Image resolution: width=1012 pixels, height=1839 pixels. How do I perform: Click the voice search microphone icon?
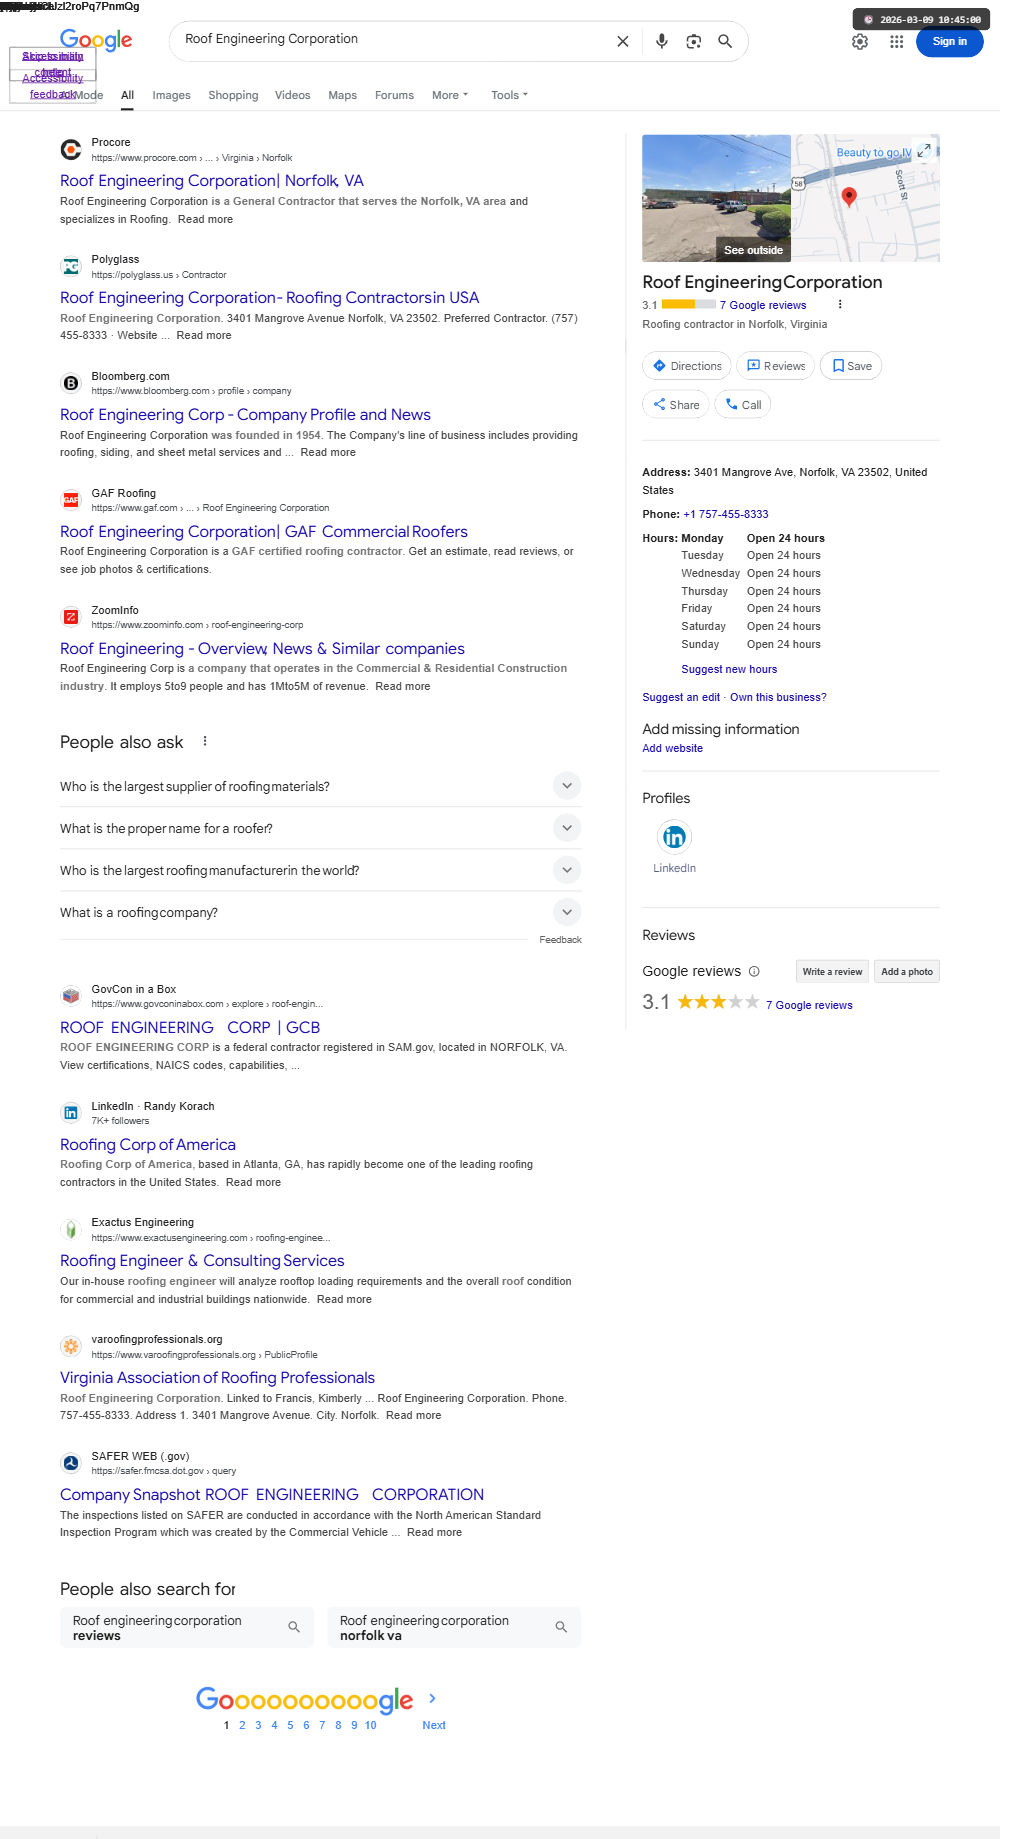(661, 41)
